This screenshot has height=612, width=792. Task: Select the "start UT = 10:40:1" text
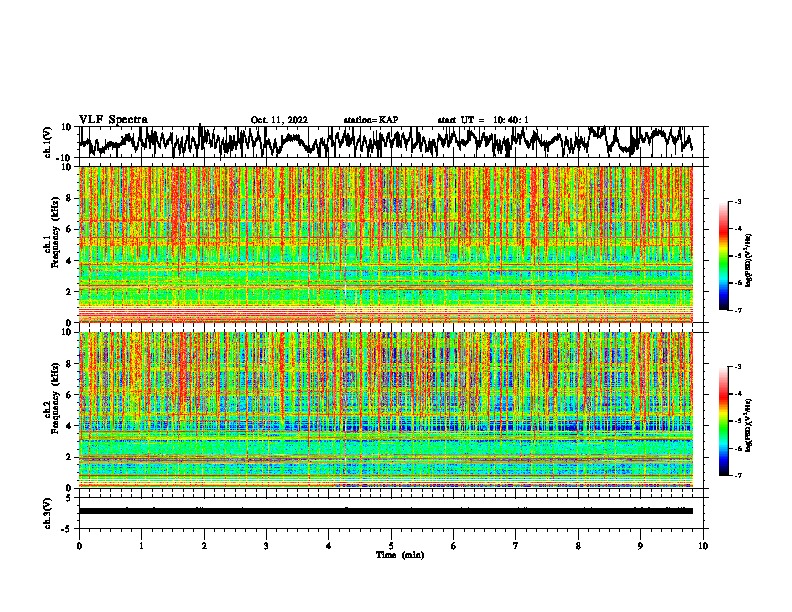[x=483, y=120]
